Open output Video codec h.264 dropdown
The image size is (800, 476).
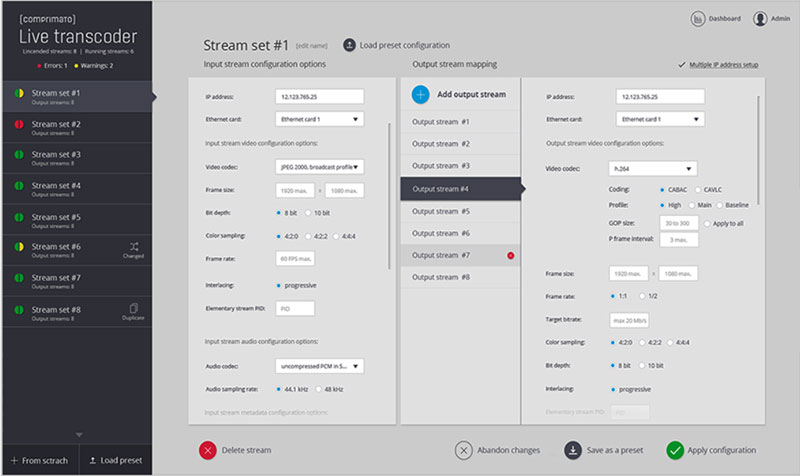click(653, 168)
